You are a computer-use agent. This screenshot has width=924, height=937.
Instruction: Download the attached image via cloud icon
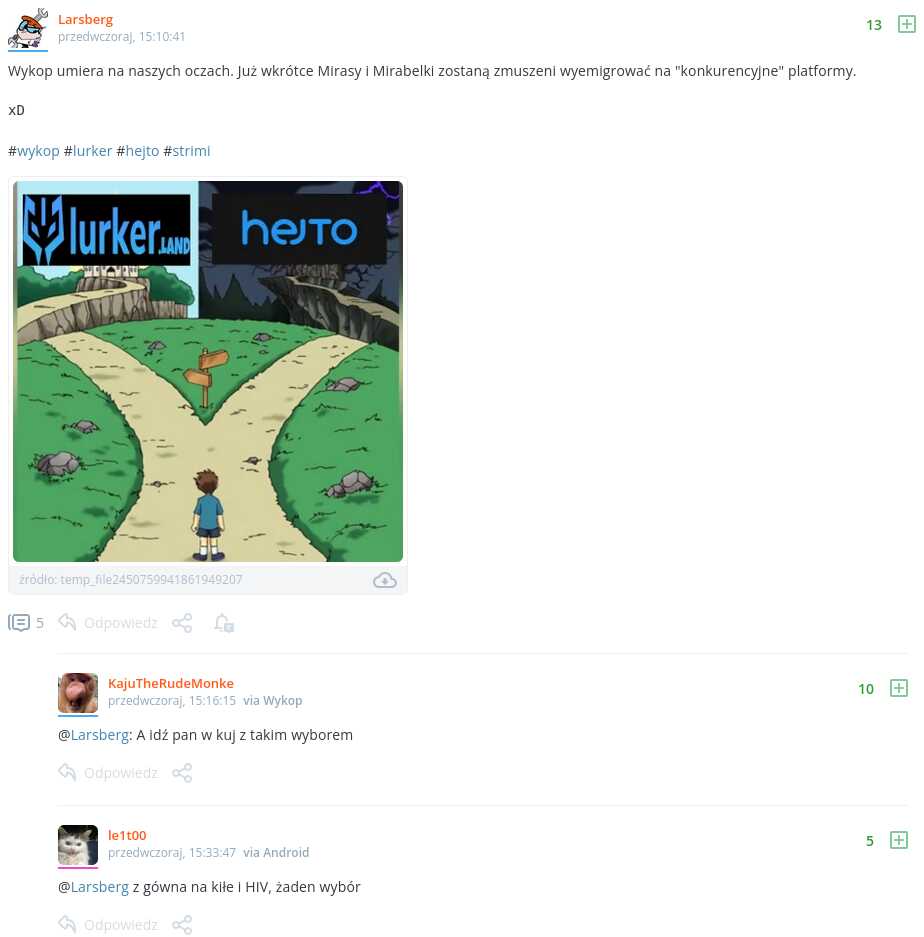385,580
